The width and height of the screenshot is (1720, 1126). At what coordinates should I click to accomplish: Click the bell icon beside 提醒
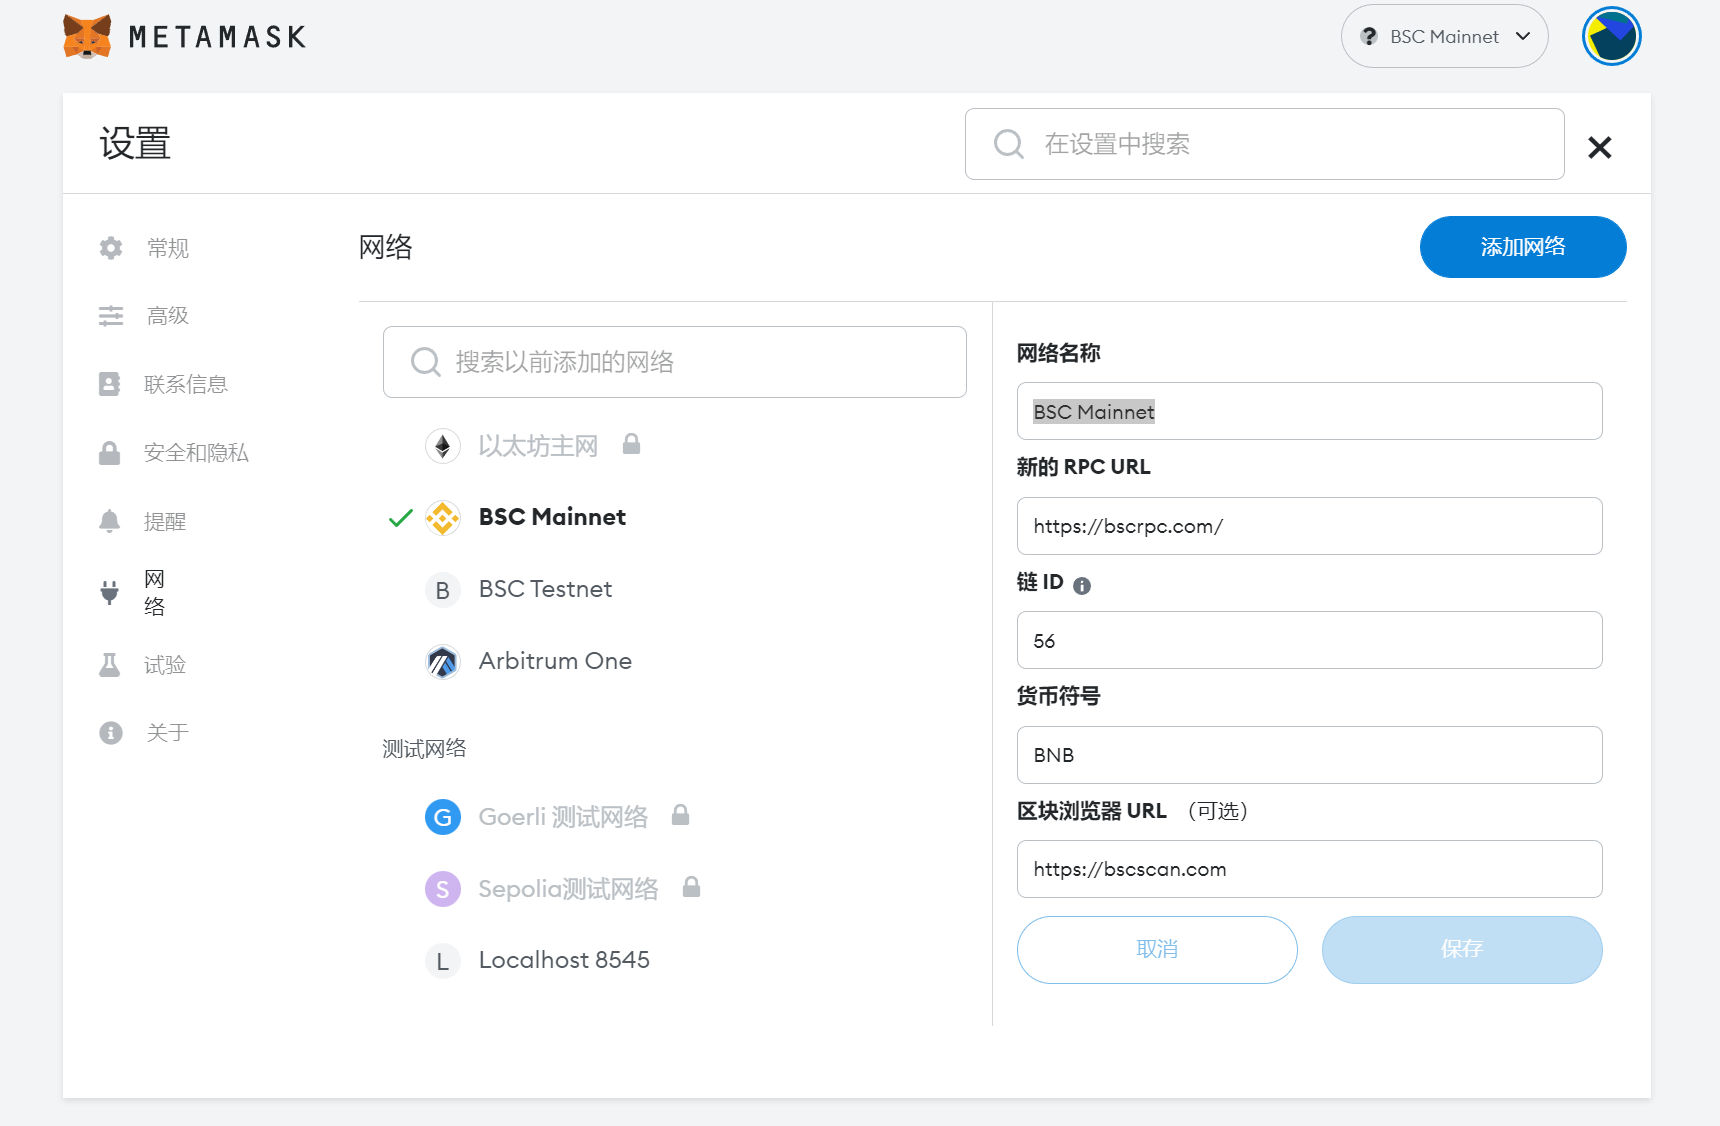pyautogui.click(x=110, y=521)
